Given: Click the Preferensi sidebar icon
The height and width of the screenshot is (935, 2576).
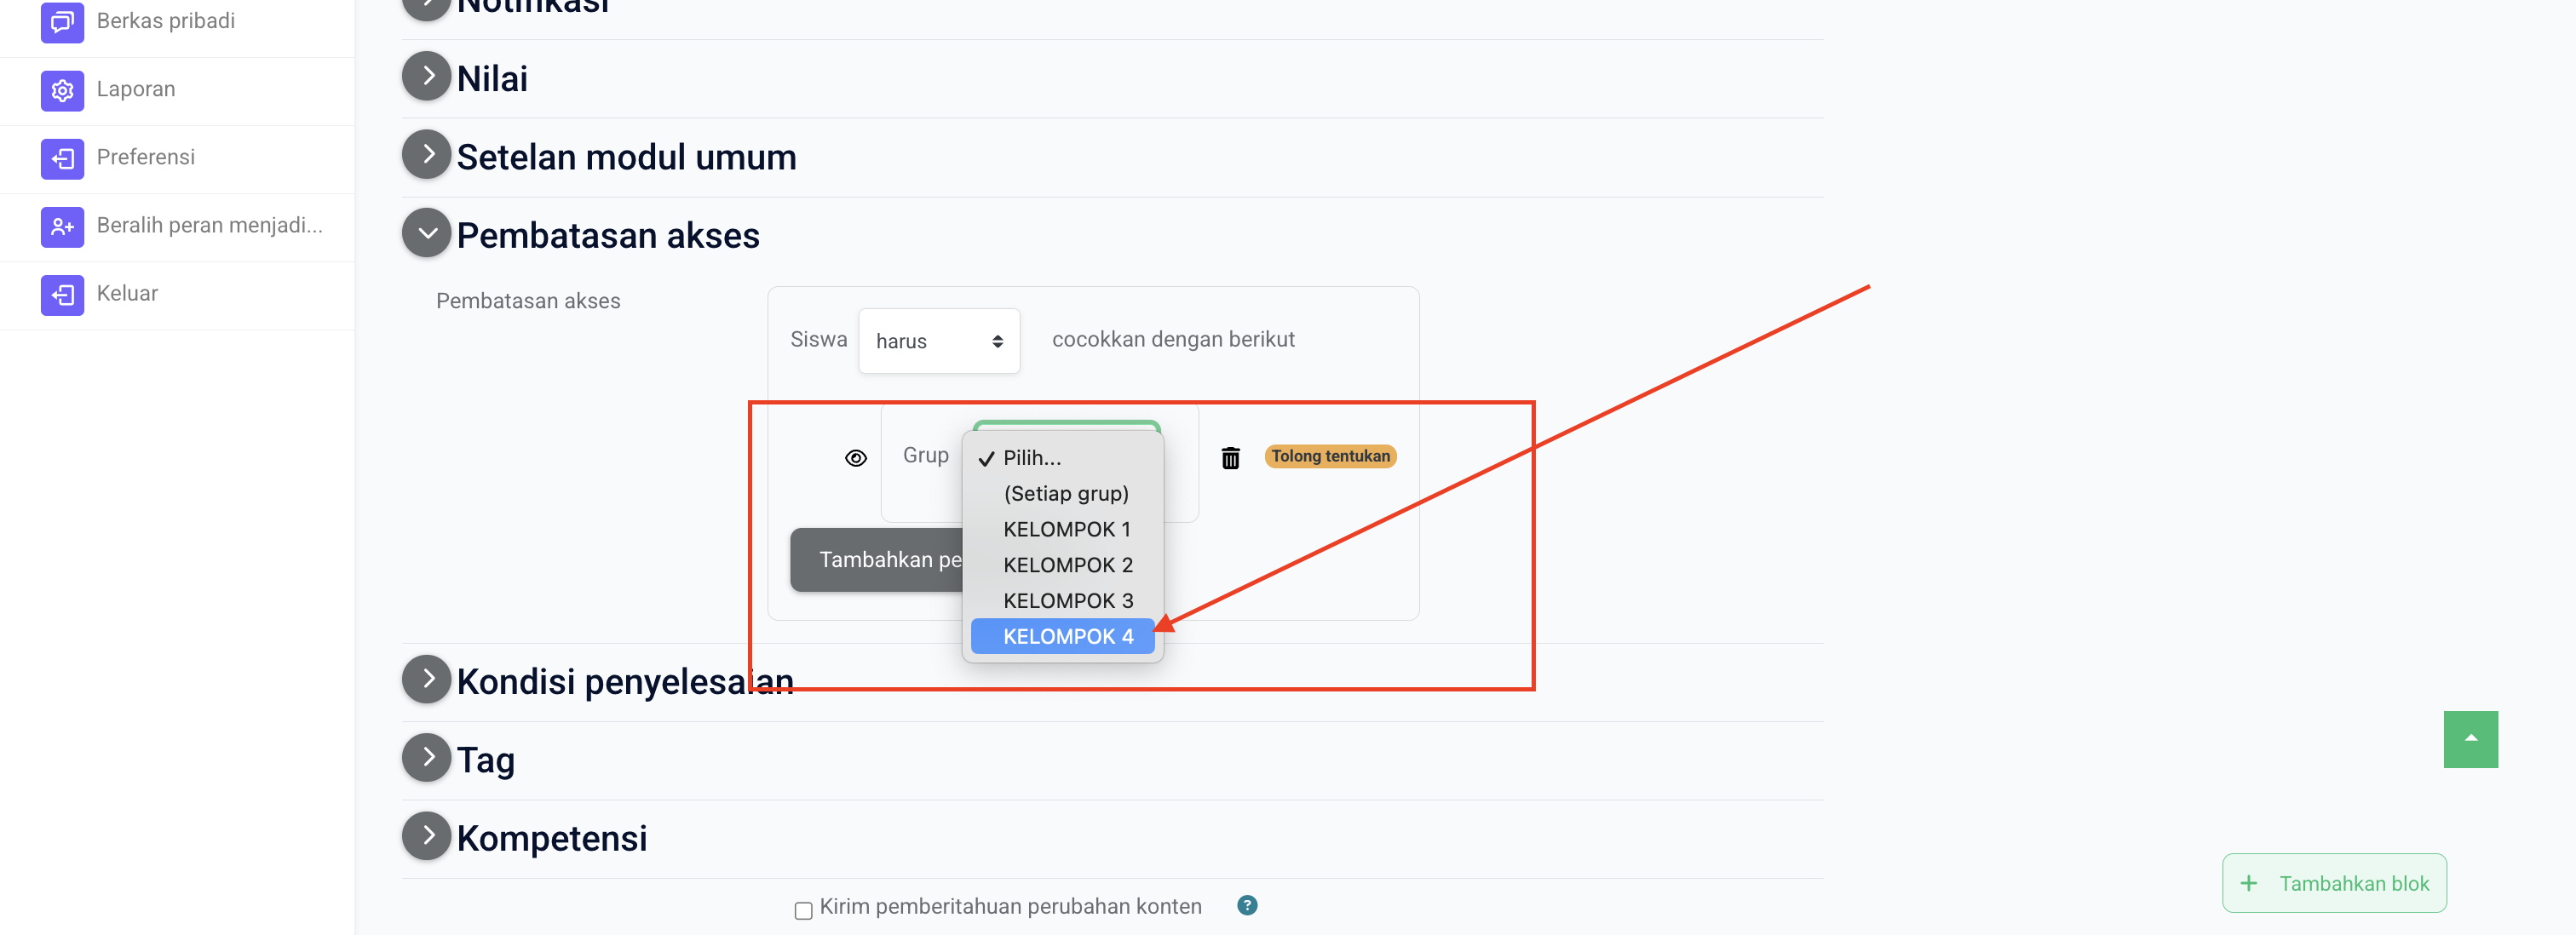Looking at the screenshot, I should coord(62,158).
